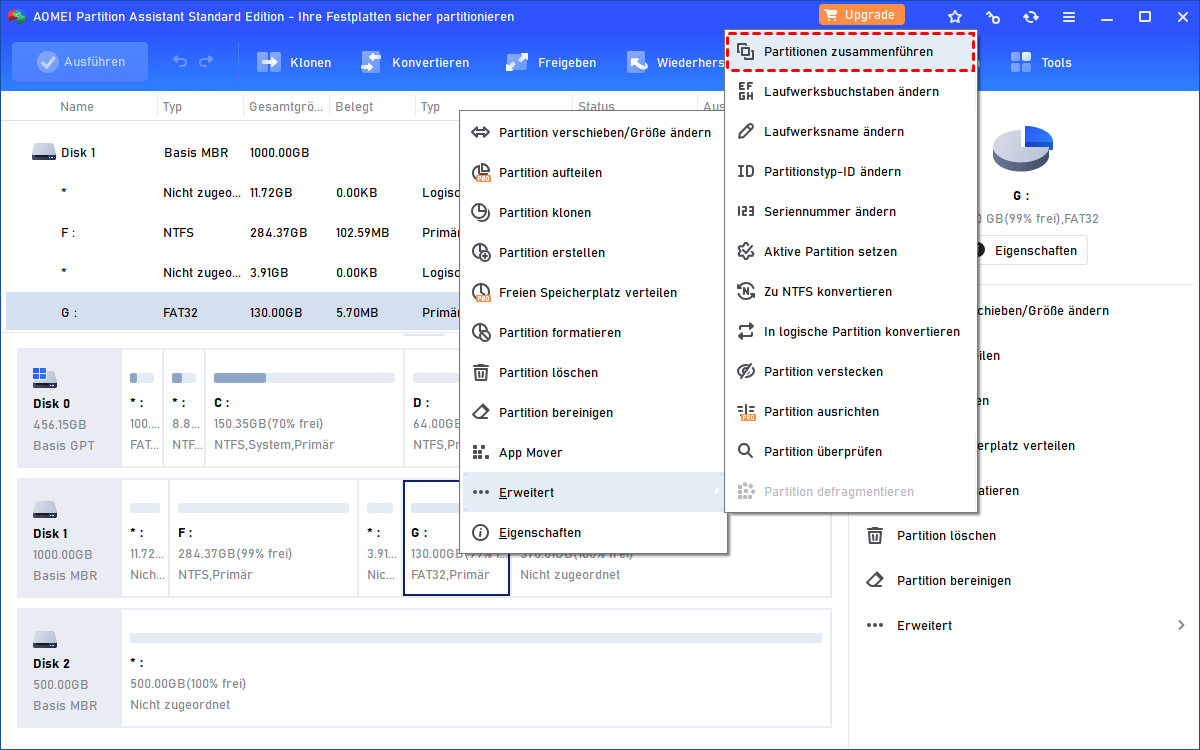Click the redo arrow icon in toolbar

pyautogui.click(x=206, y=62)
